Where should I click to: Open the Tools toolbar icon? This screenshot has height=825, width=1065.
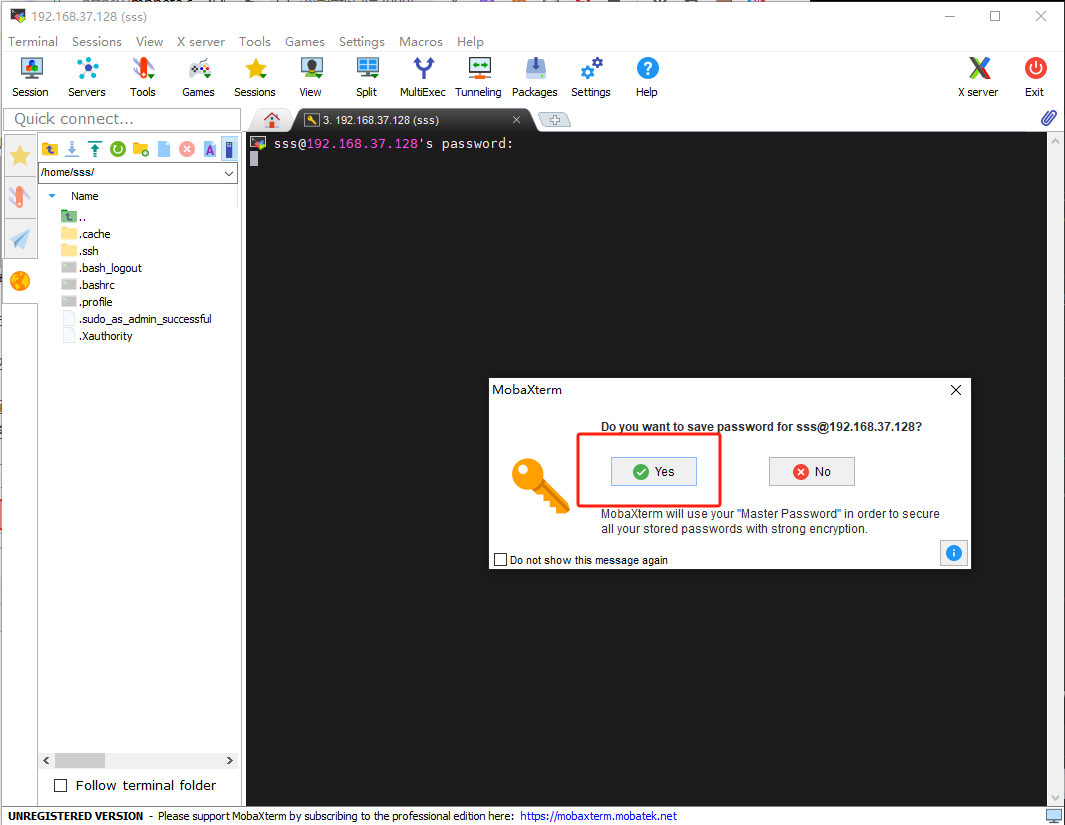[143, 77]
